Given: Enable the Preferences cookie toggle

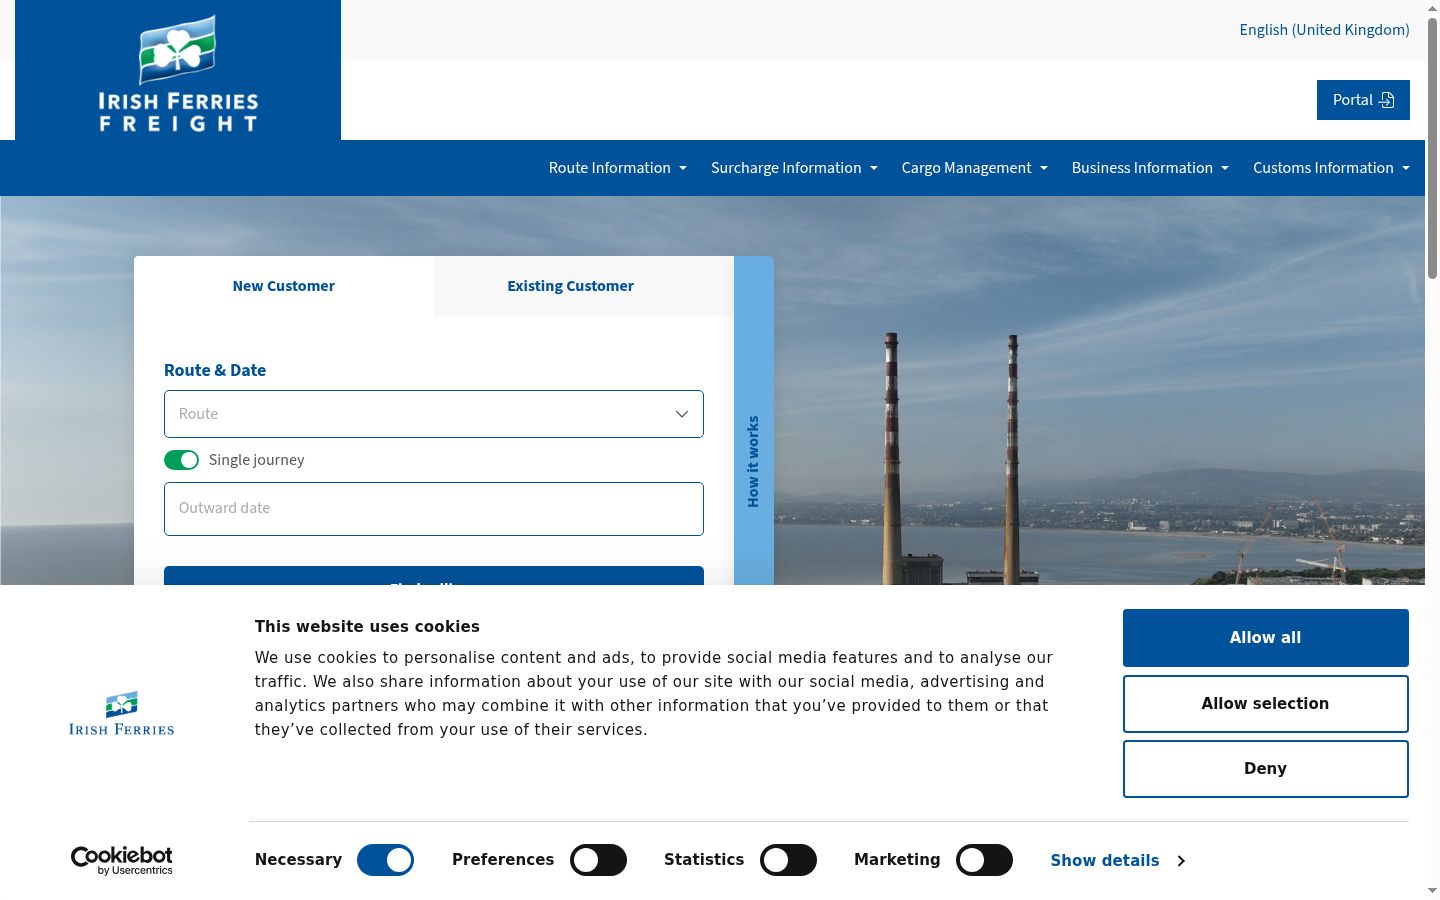Looking at the screenshot, I should [x=598, y=860].
